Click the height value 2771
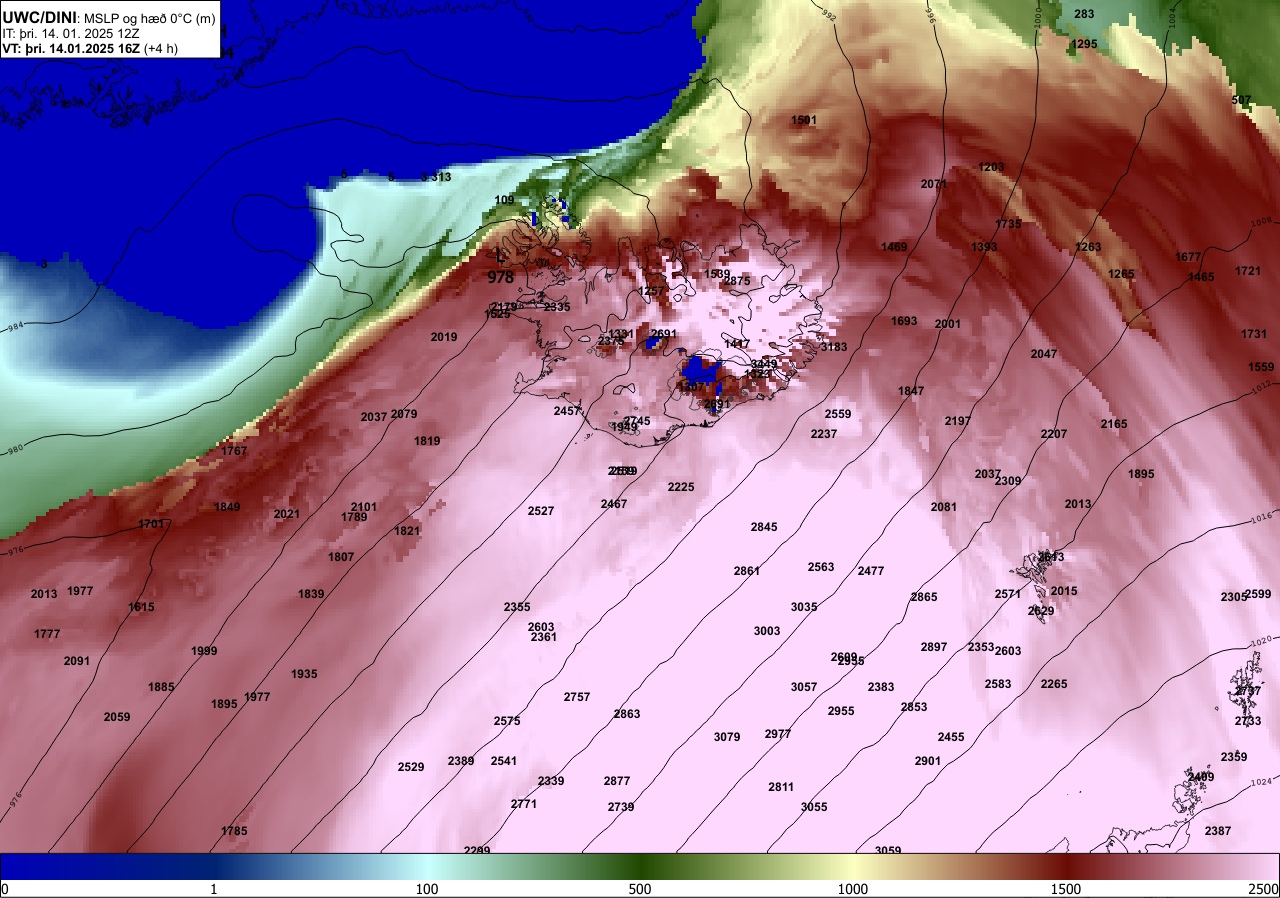Screen dimensions: 1280x898 (524, 804)
